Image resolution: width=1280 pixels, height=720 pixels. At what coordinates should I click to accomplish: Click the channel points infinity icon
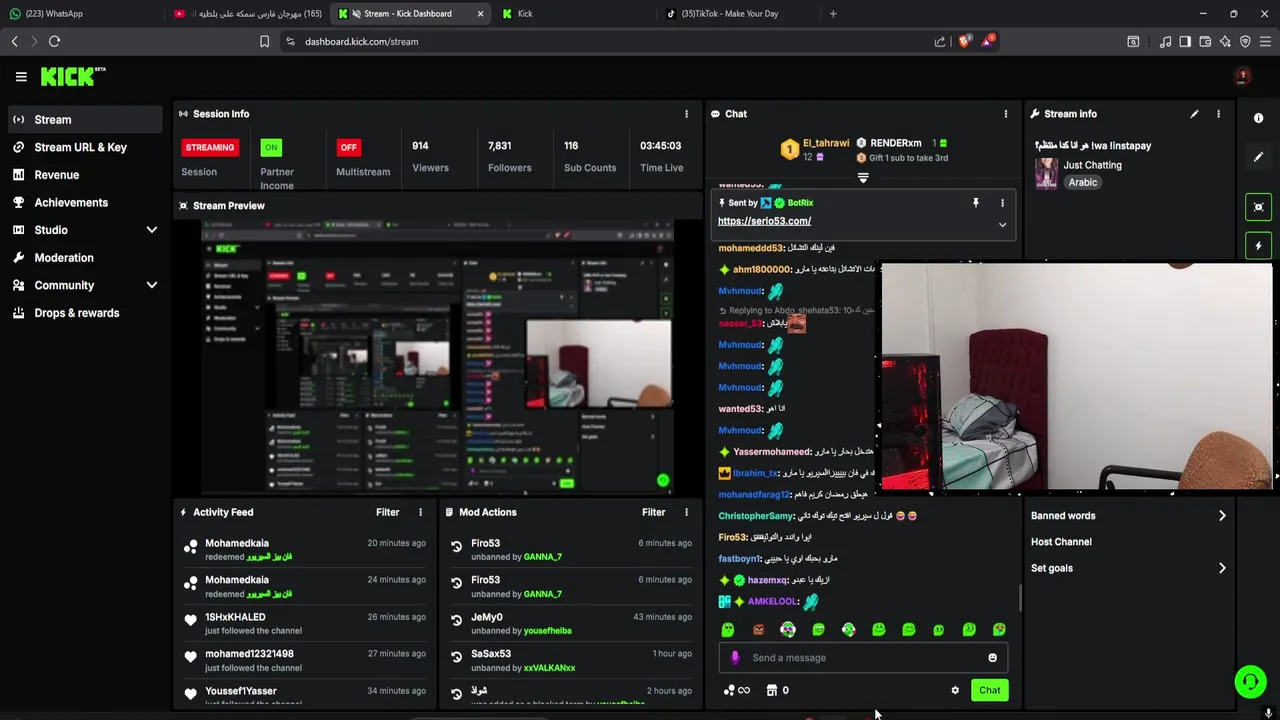pyautogui.click(x=736, y=690)
